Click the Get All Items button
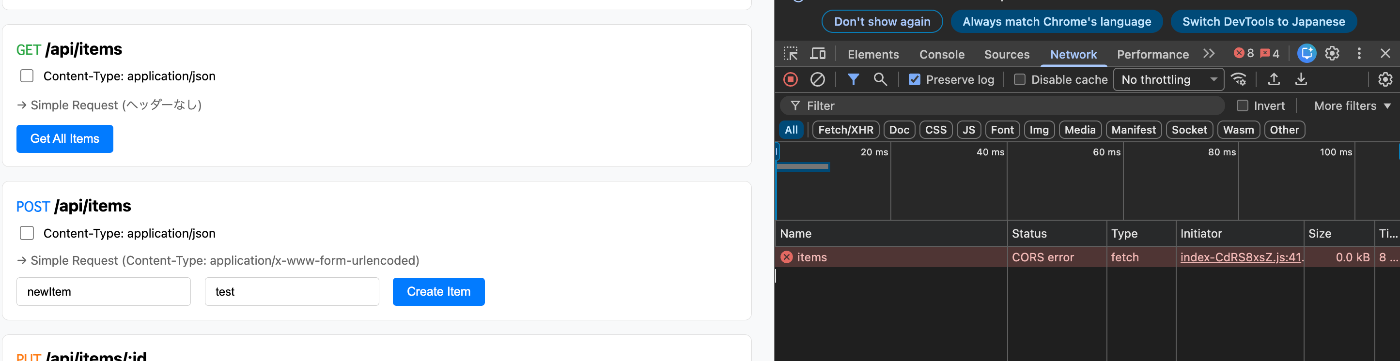 [65, 139]
